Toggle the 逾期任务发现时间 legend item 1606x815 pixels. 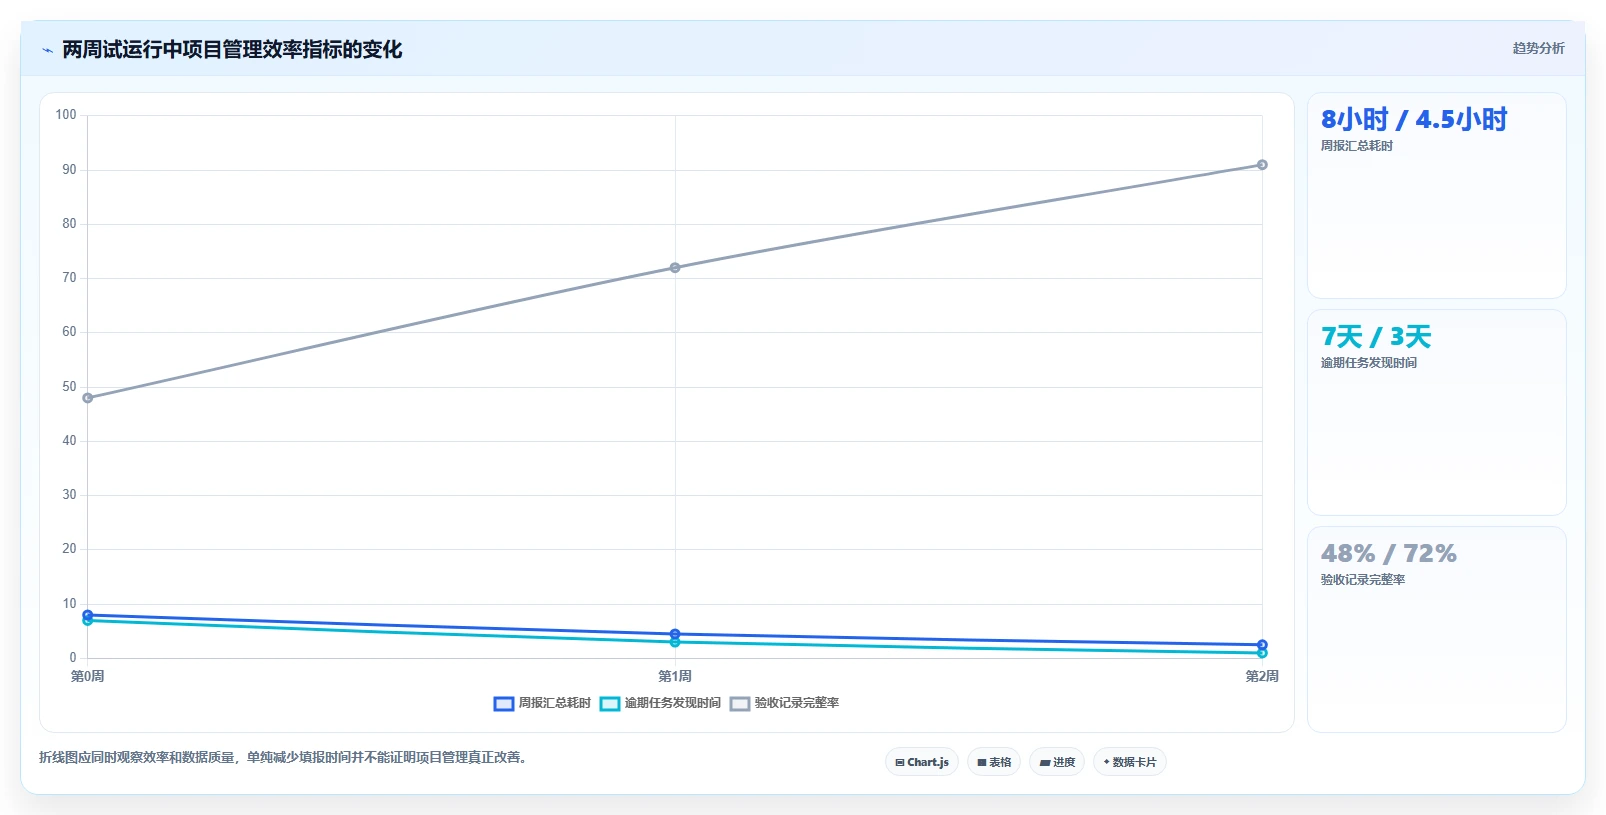click(660, 703)
